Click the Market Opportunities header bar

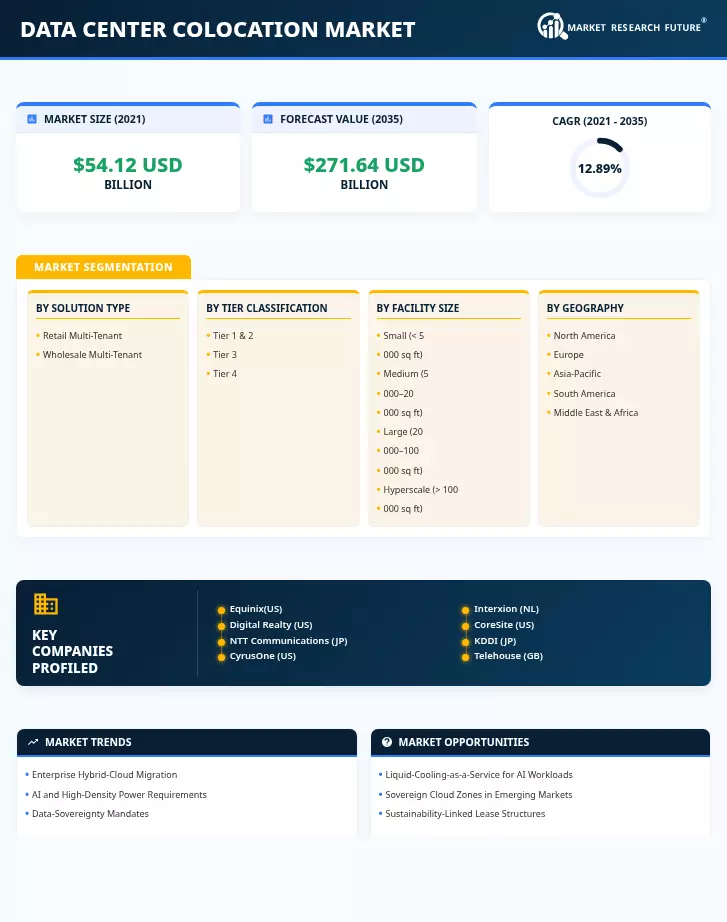tap(540, 742)
